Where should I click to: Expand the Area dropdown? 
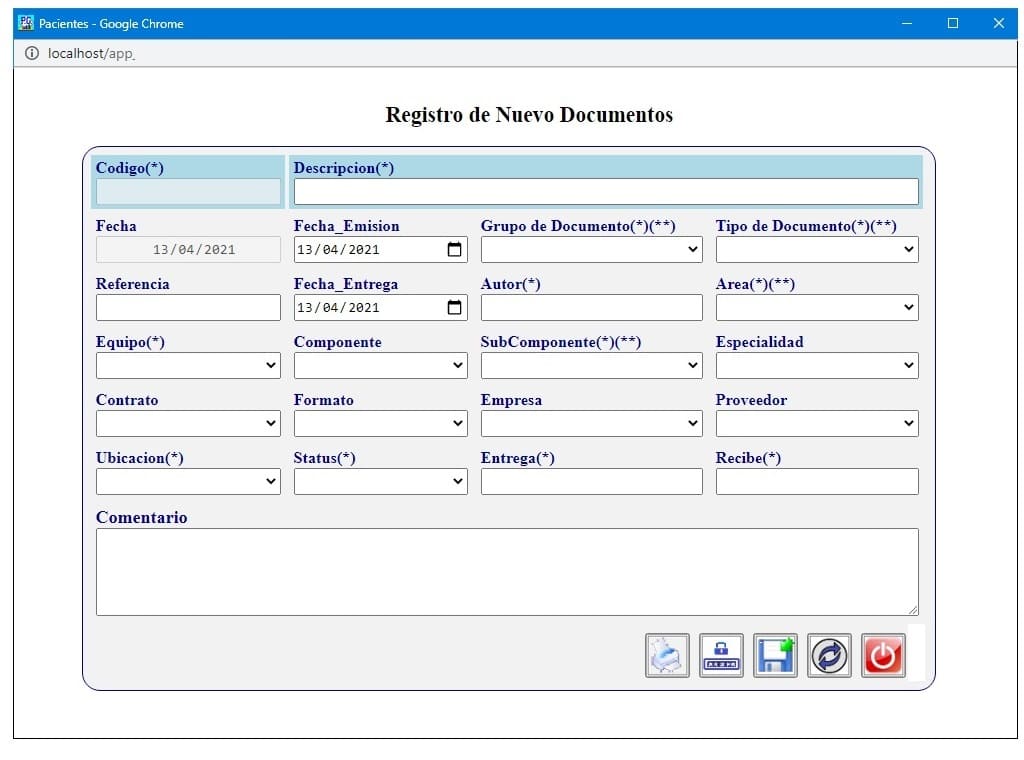817,308
